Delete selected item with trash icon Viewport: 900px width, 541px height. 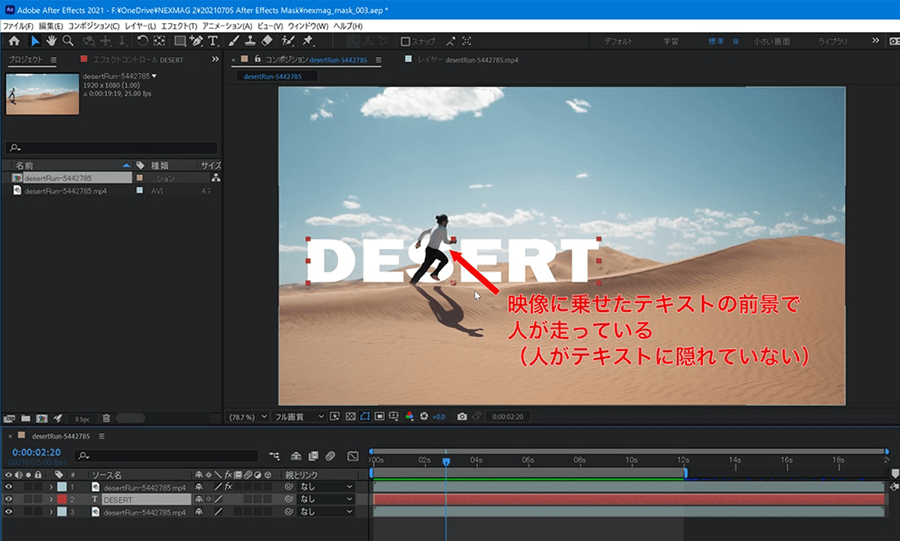(x=106, y=417)
